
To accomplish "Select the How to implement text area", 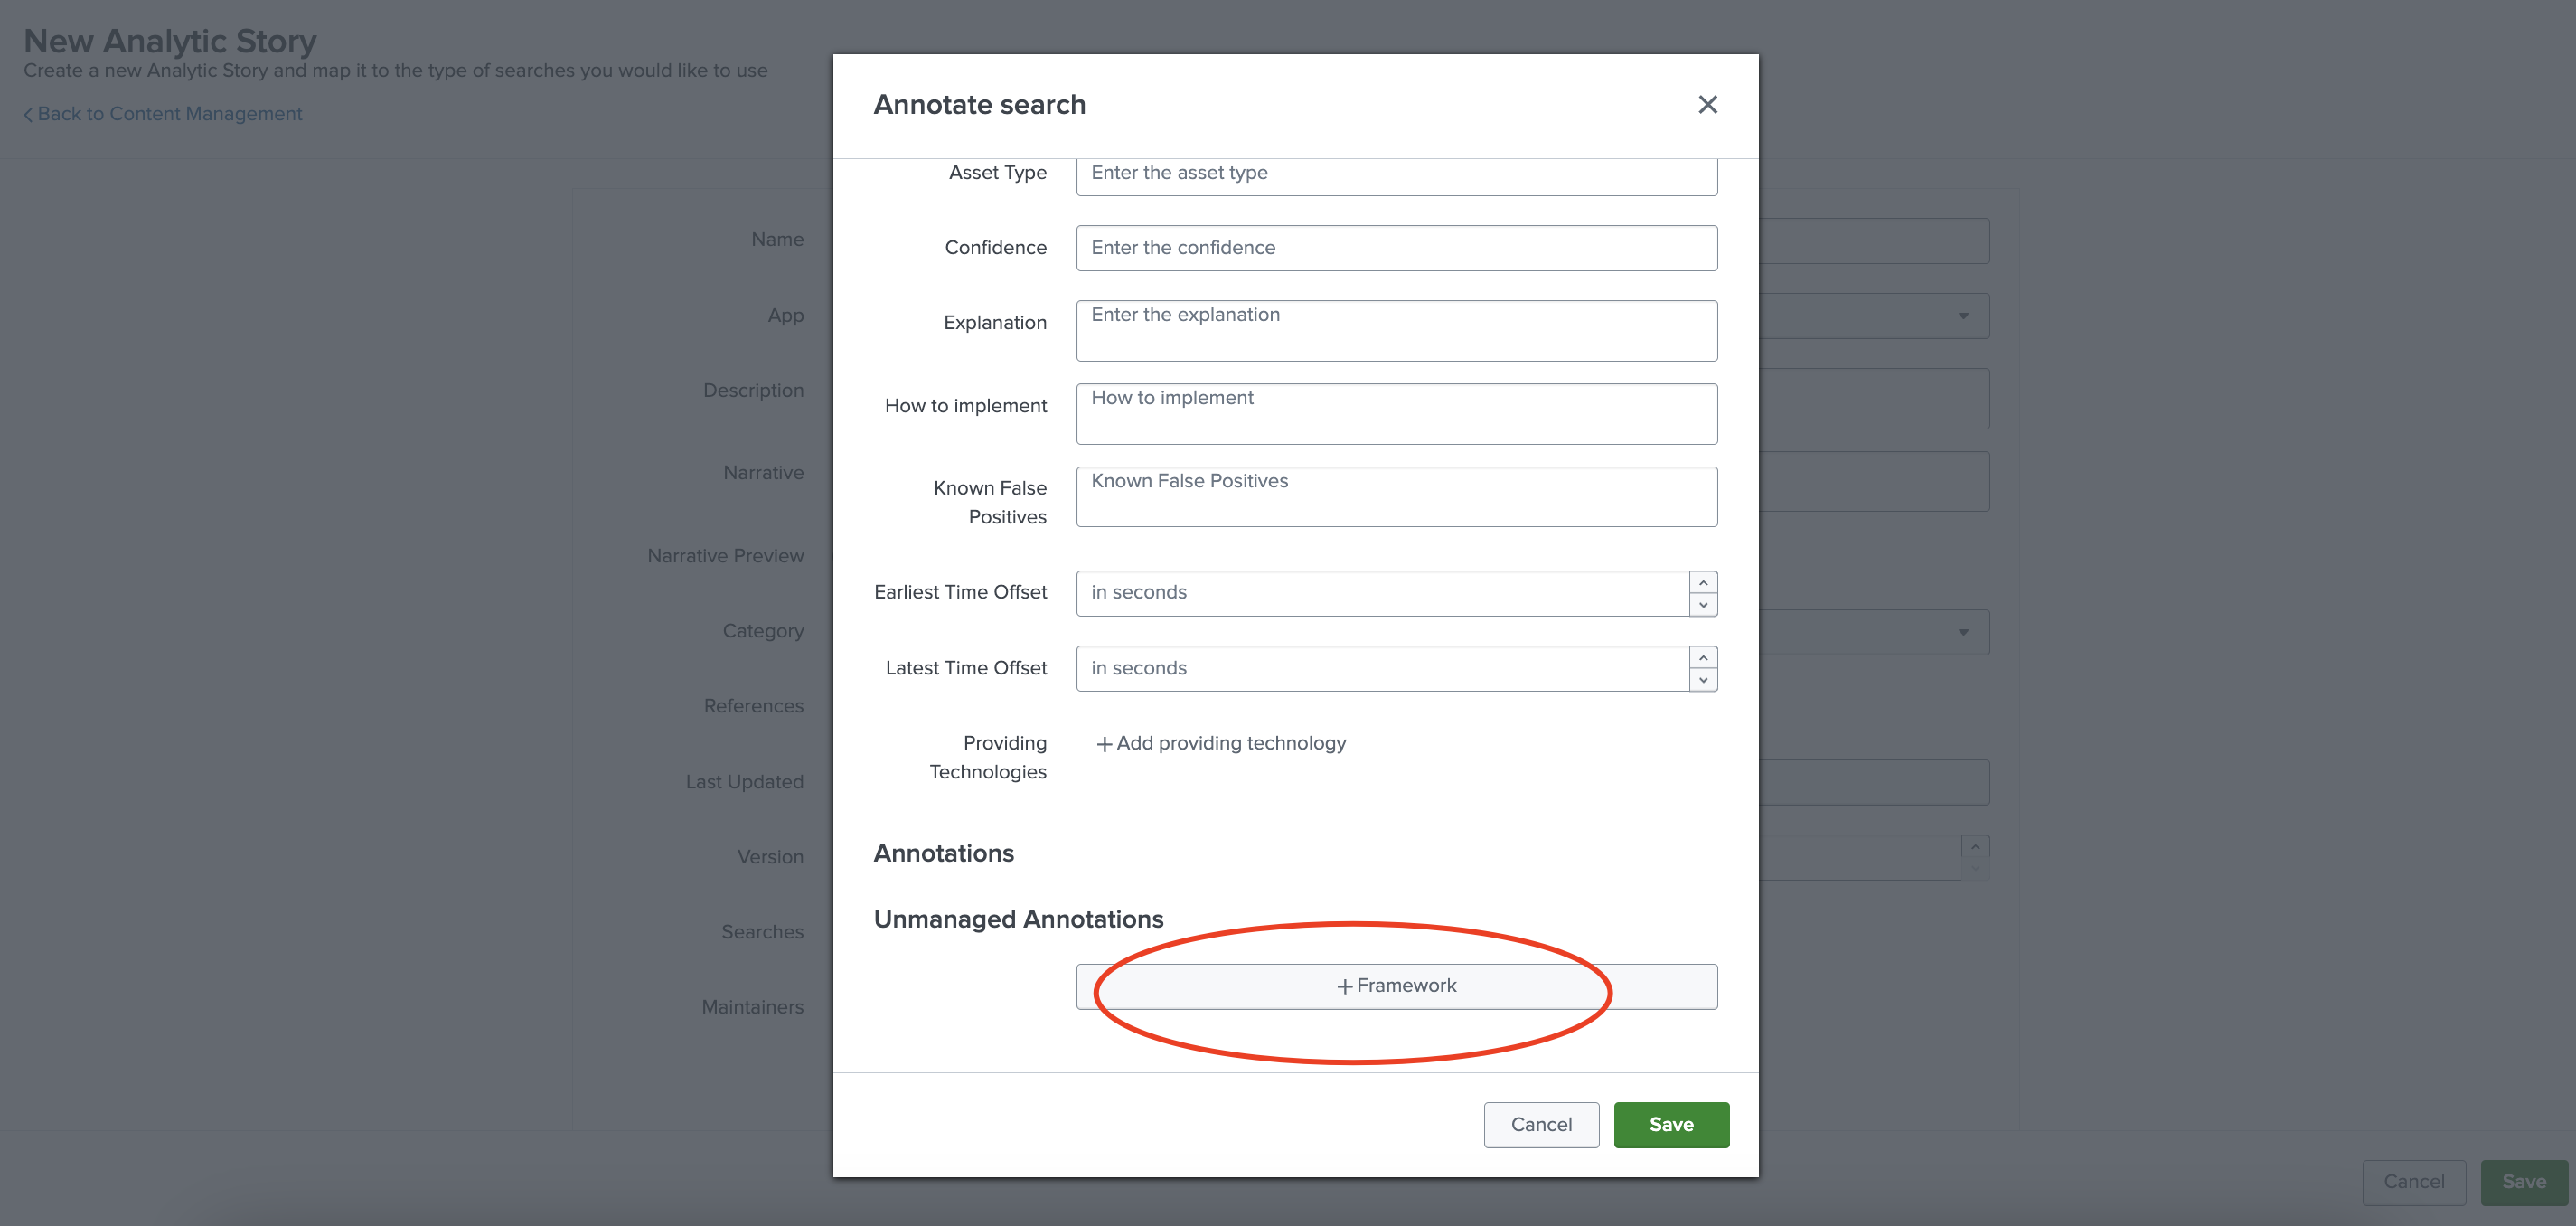I will [1396, 414].
